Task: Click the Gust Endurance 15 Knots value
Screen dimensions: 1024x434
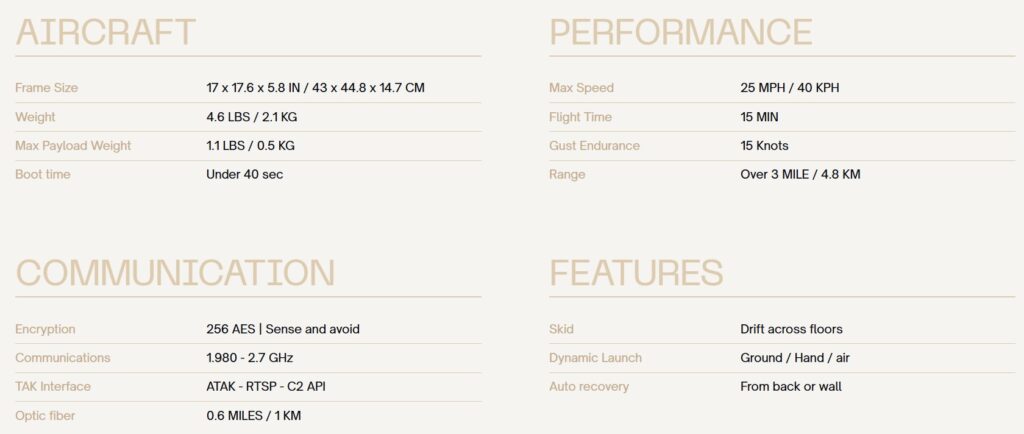Action: [764, 146]
